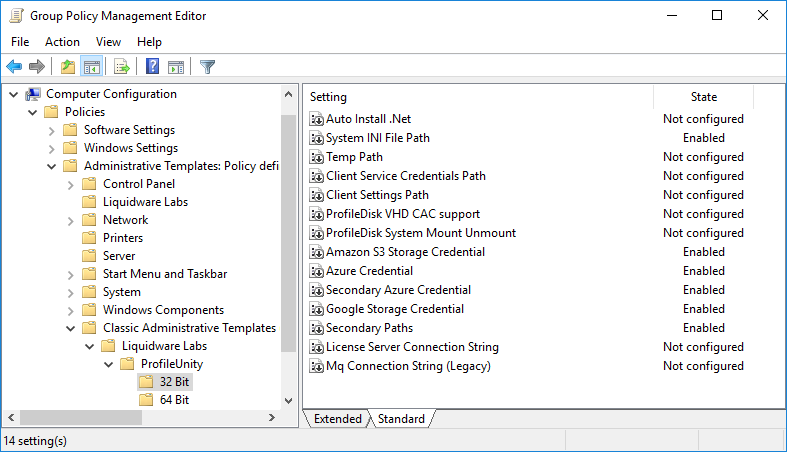Click the Back arrow toolbar icon

14,67
